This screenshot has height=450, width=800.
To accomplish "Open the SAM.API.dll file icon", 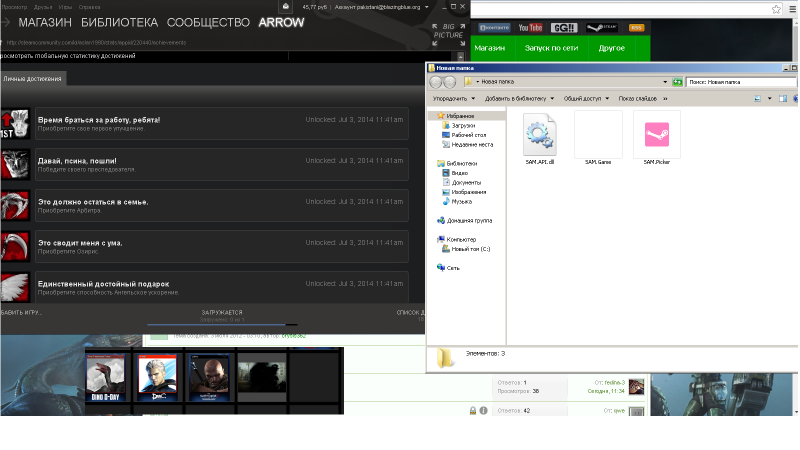I will (x=540, y=135).
